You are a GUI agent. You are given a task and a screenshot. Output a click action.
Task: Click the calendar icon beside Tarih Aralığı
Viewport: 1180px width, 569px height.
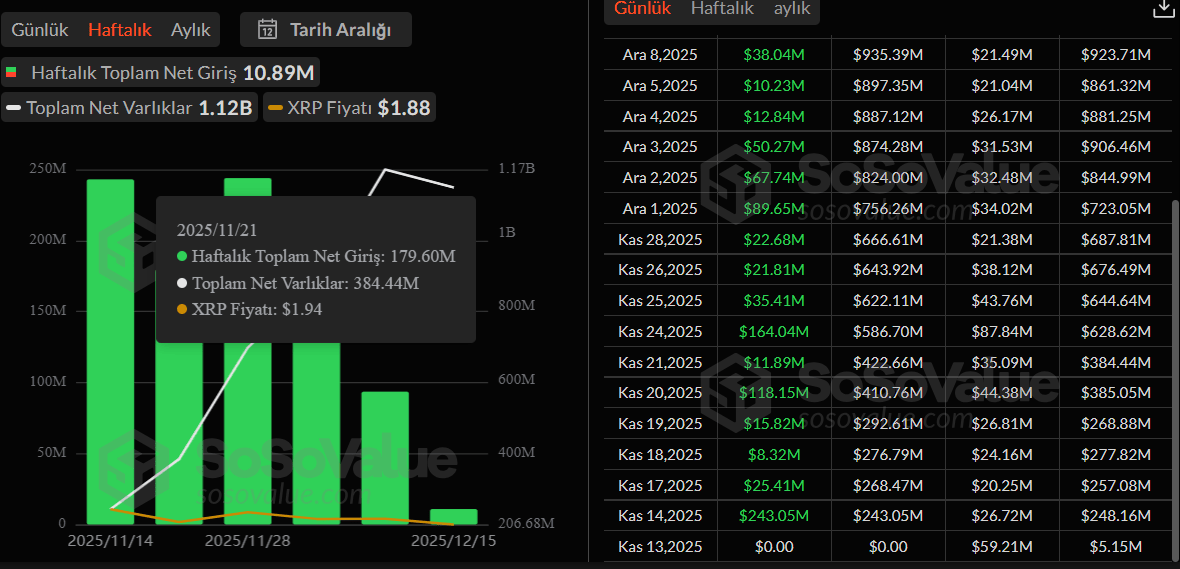pyautogui.click(x=267, y=29)
